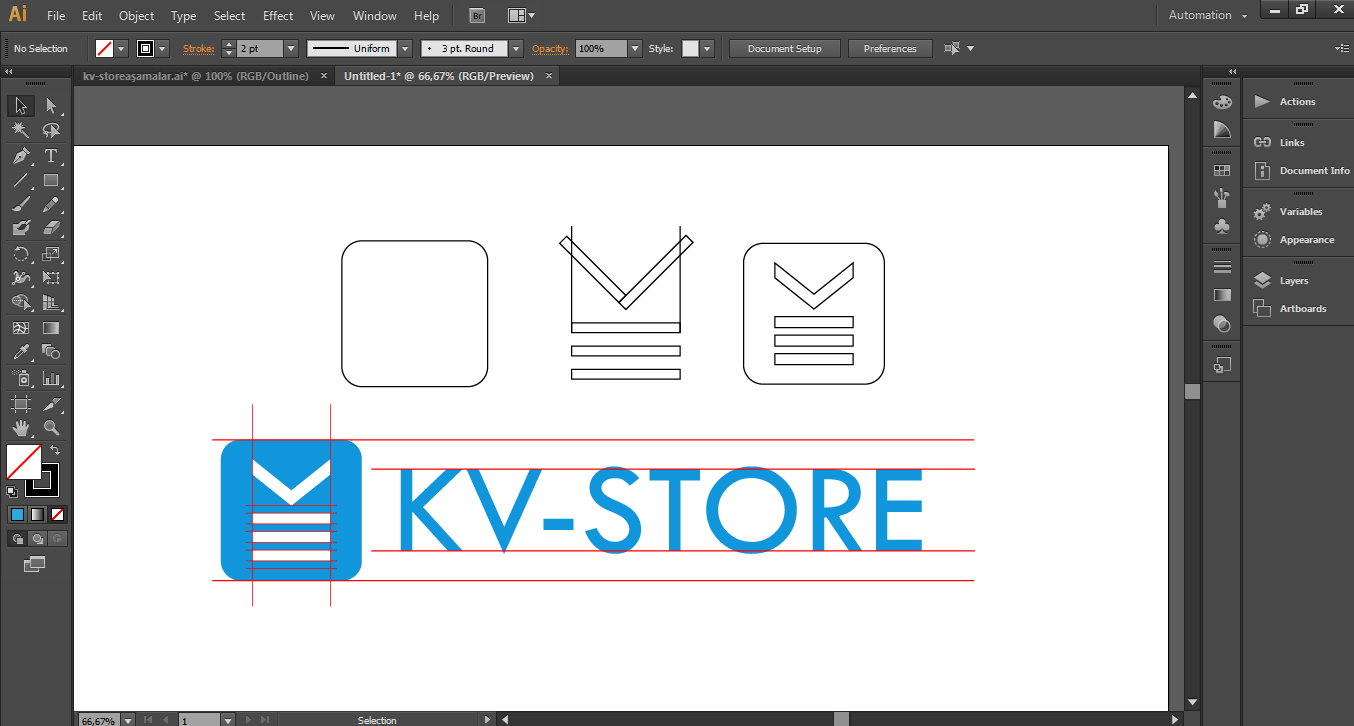Select the Scale tool

tap(51, 254)
